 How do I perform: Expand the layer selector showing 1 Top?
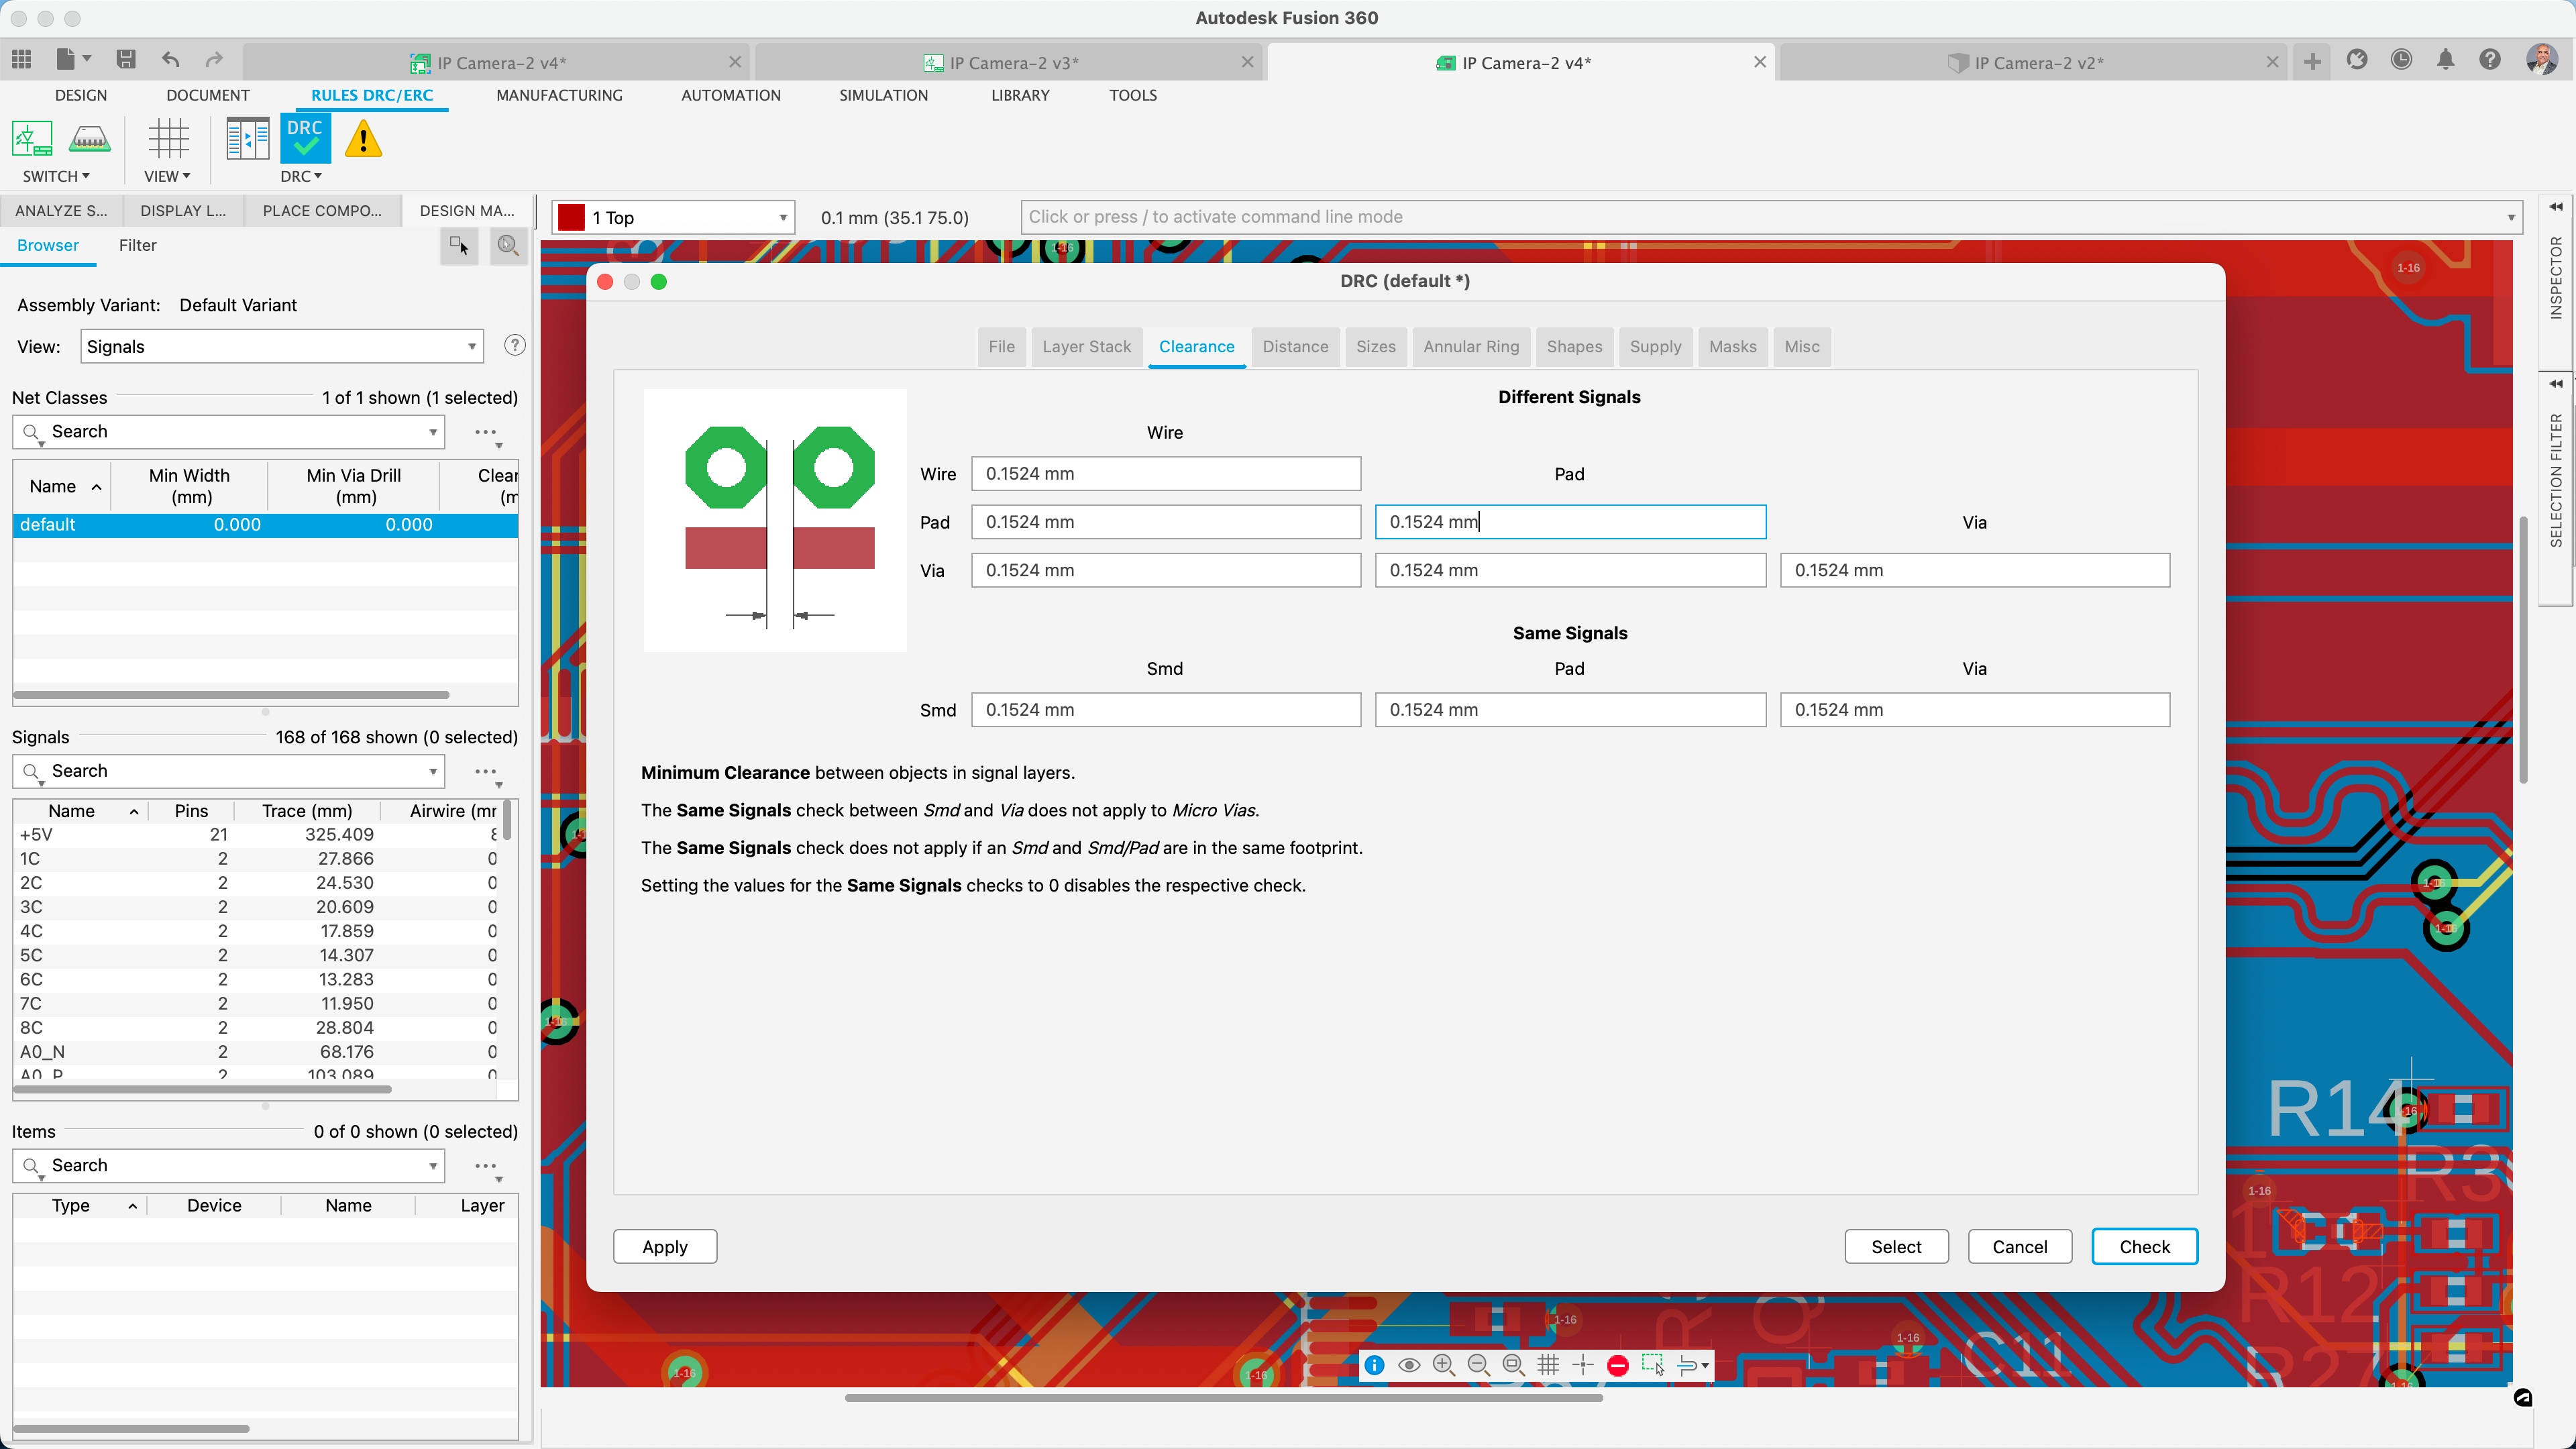(x=783, y=217)
